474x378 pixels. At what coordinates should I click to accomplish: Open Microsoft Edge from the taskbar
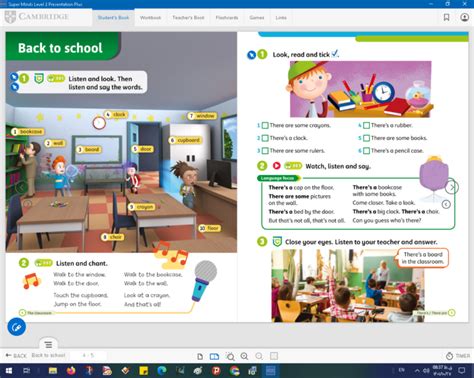162,371
